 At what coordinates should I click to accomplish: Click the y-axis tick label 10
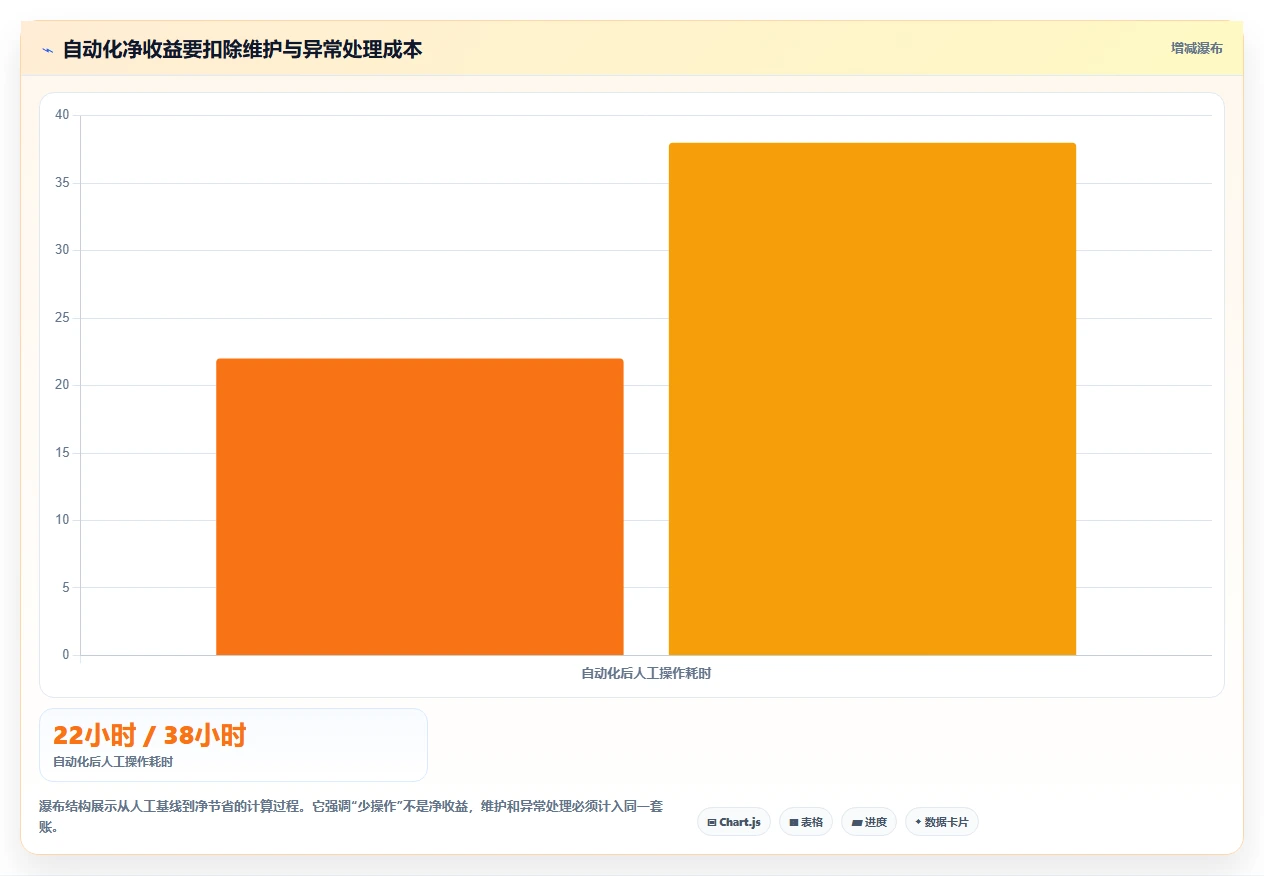point(62,520)
